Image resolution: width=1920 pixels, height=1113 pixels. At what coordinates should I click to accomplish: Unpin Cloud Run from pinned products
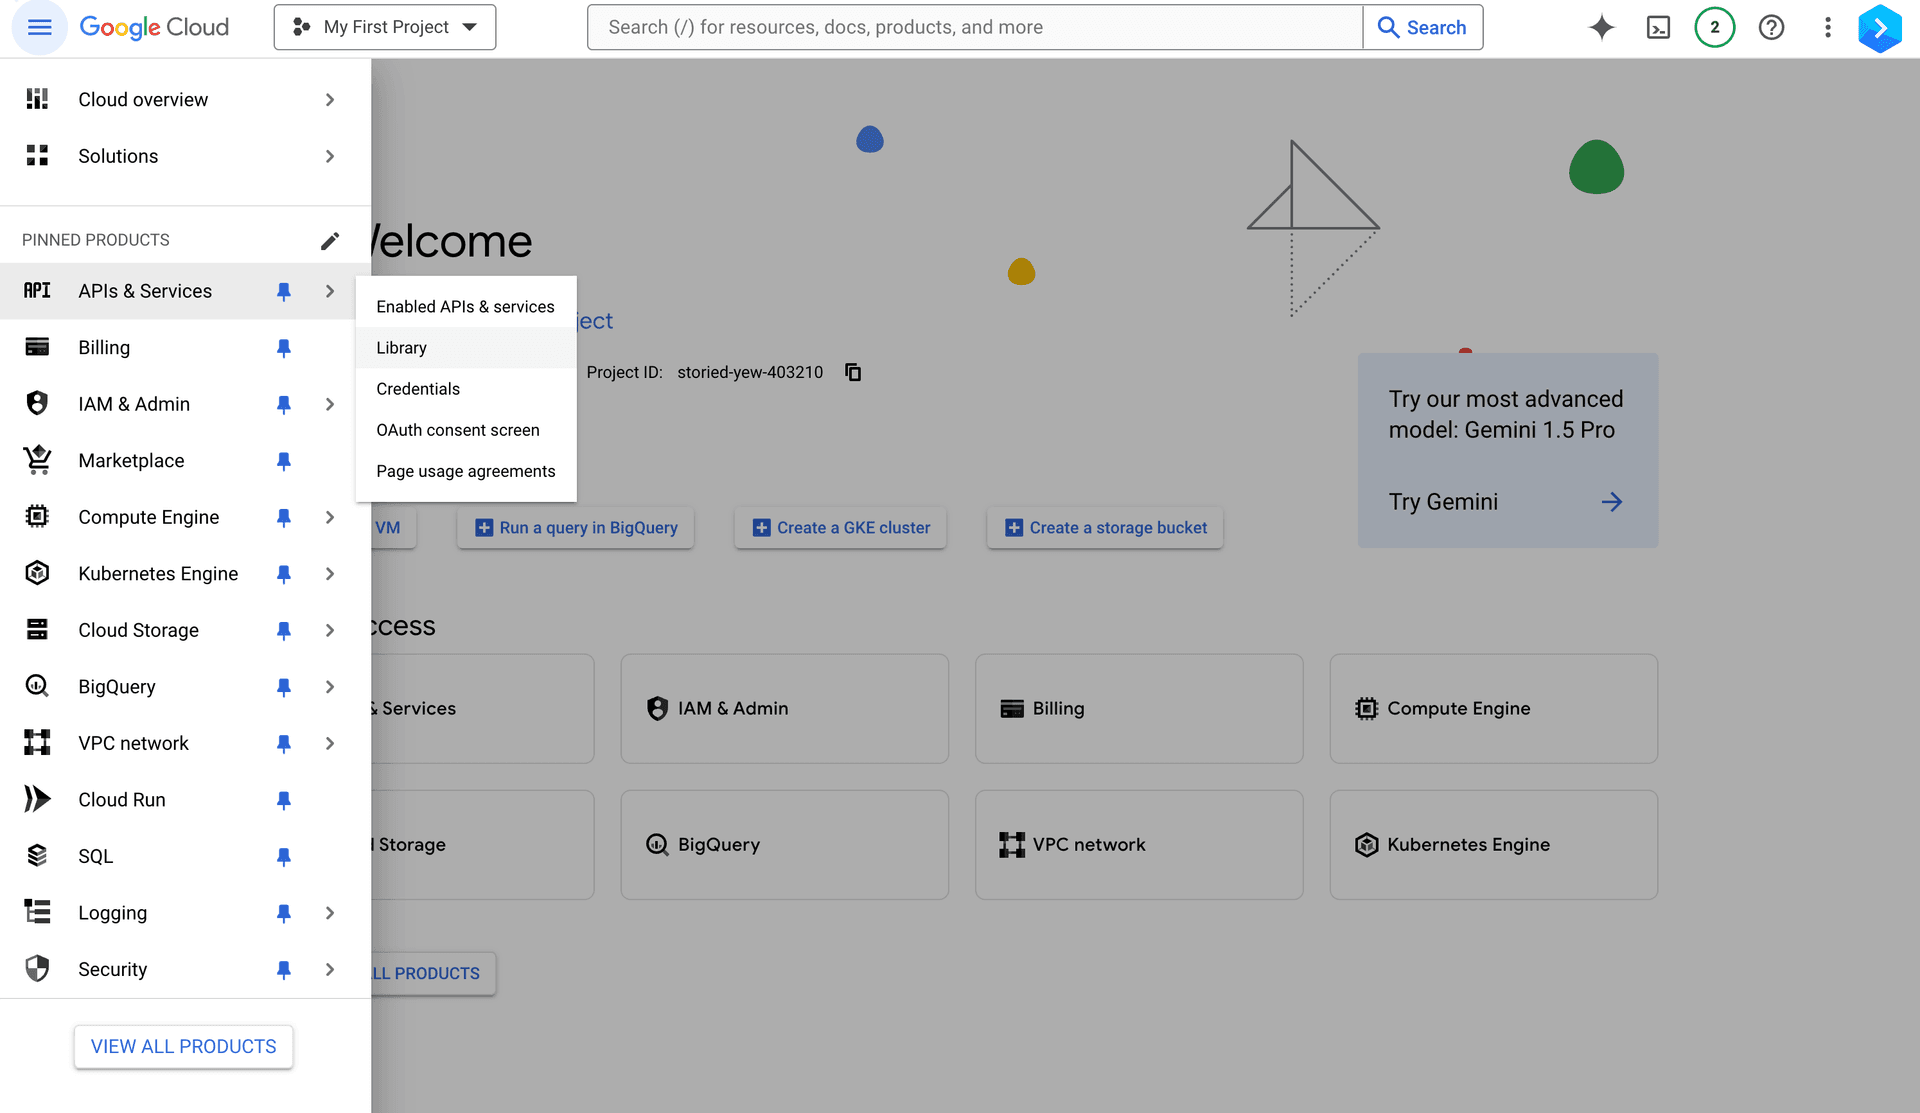pyautogui.click(x=284, y=800)
